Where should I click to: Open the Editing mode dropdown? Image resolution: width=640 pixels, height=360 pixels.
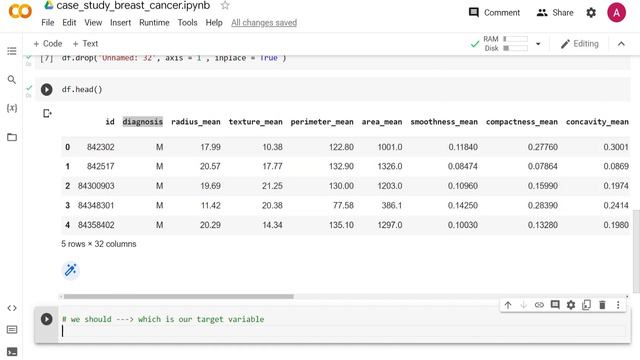[x=580, y=44]
